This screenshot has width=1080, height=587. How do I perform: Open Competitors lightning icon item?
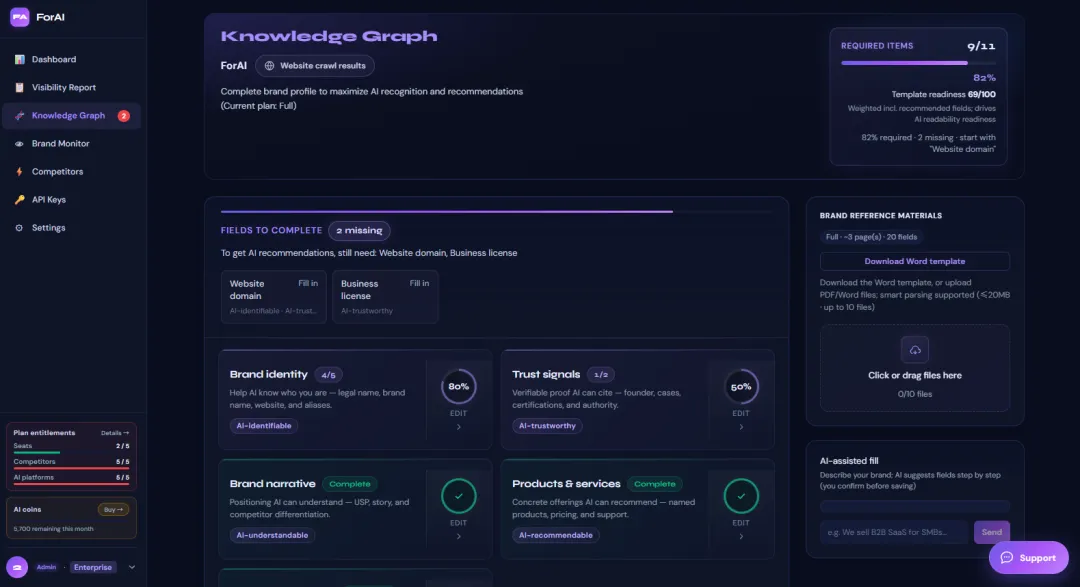tap(19, 172)
